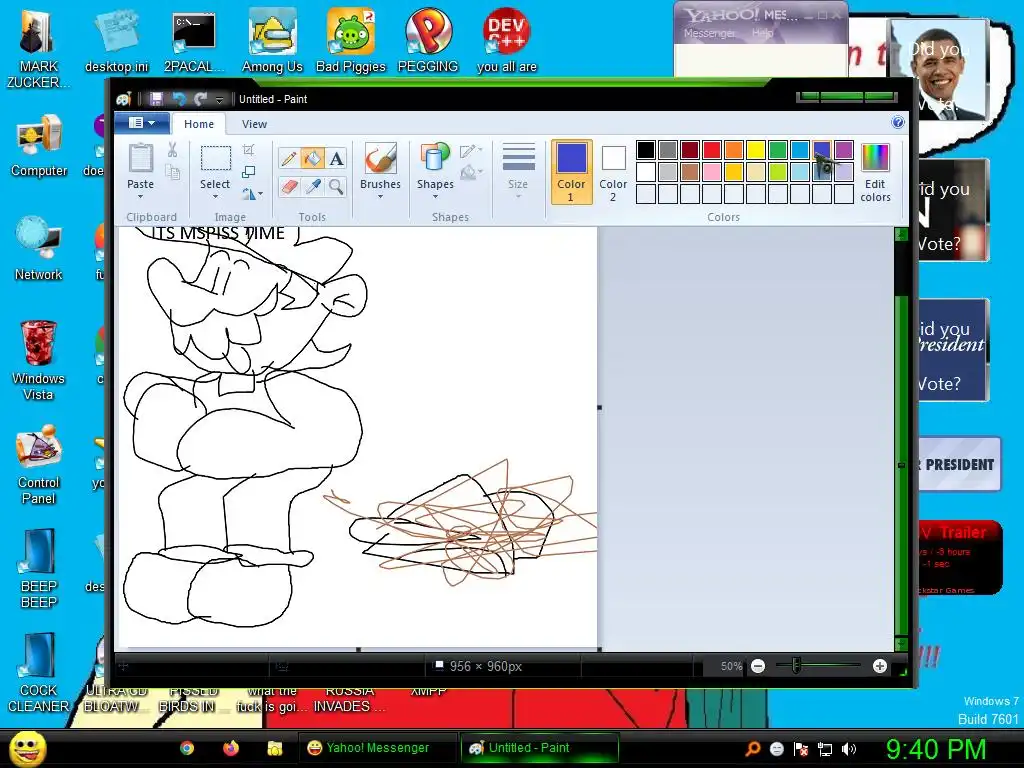Click the Help menu in Yahoo Messenger window
This screenshot has width=1024, height=768.
coord(761,33)
